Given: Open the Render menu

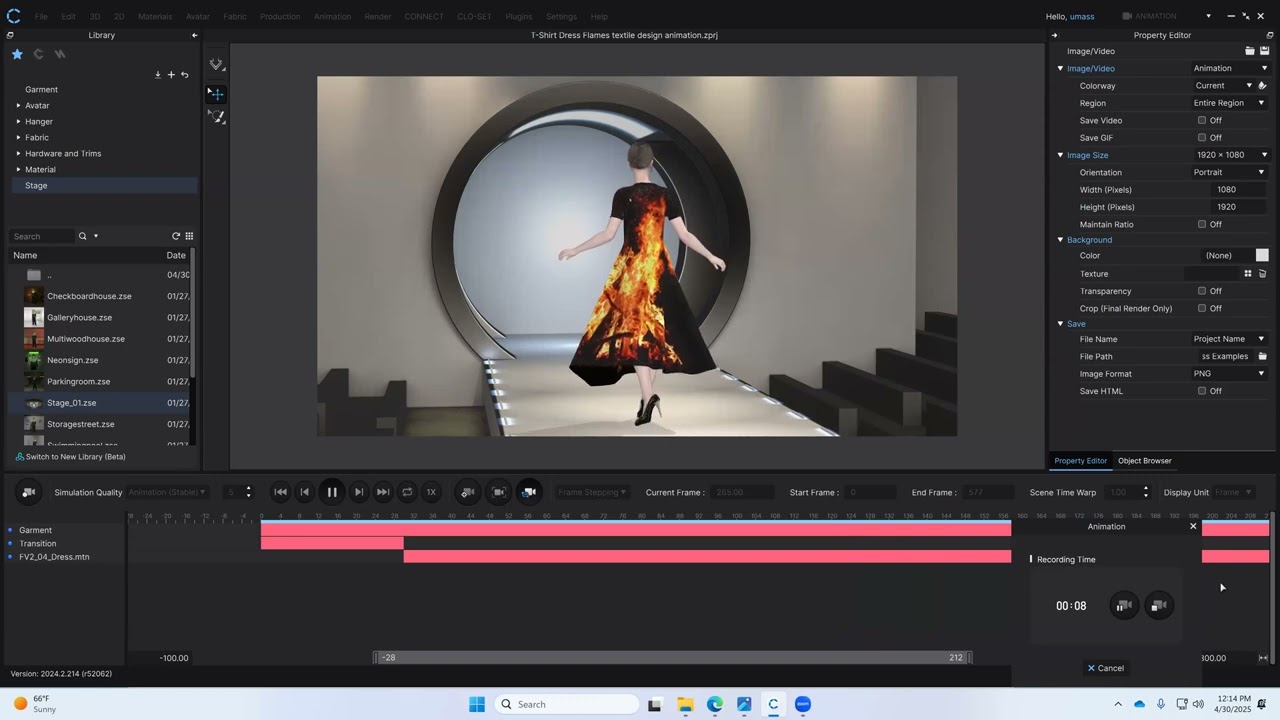Looking at the screenshot, I should [378, 17].
